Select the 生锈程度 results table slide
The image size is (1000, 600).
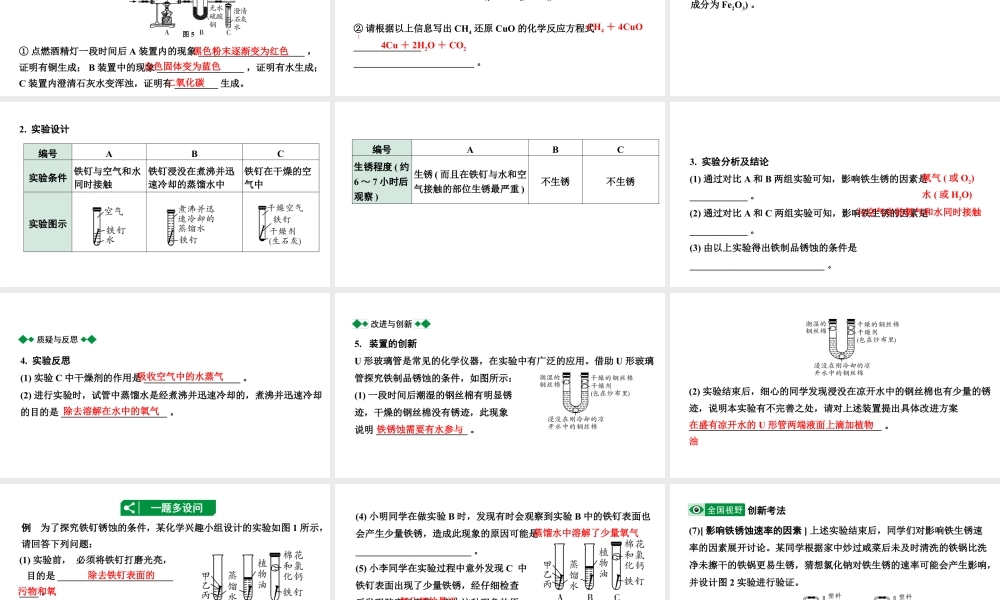500,195
